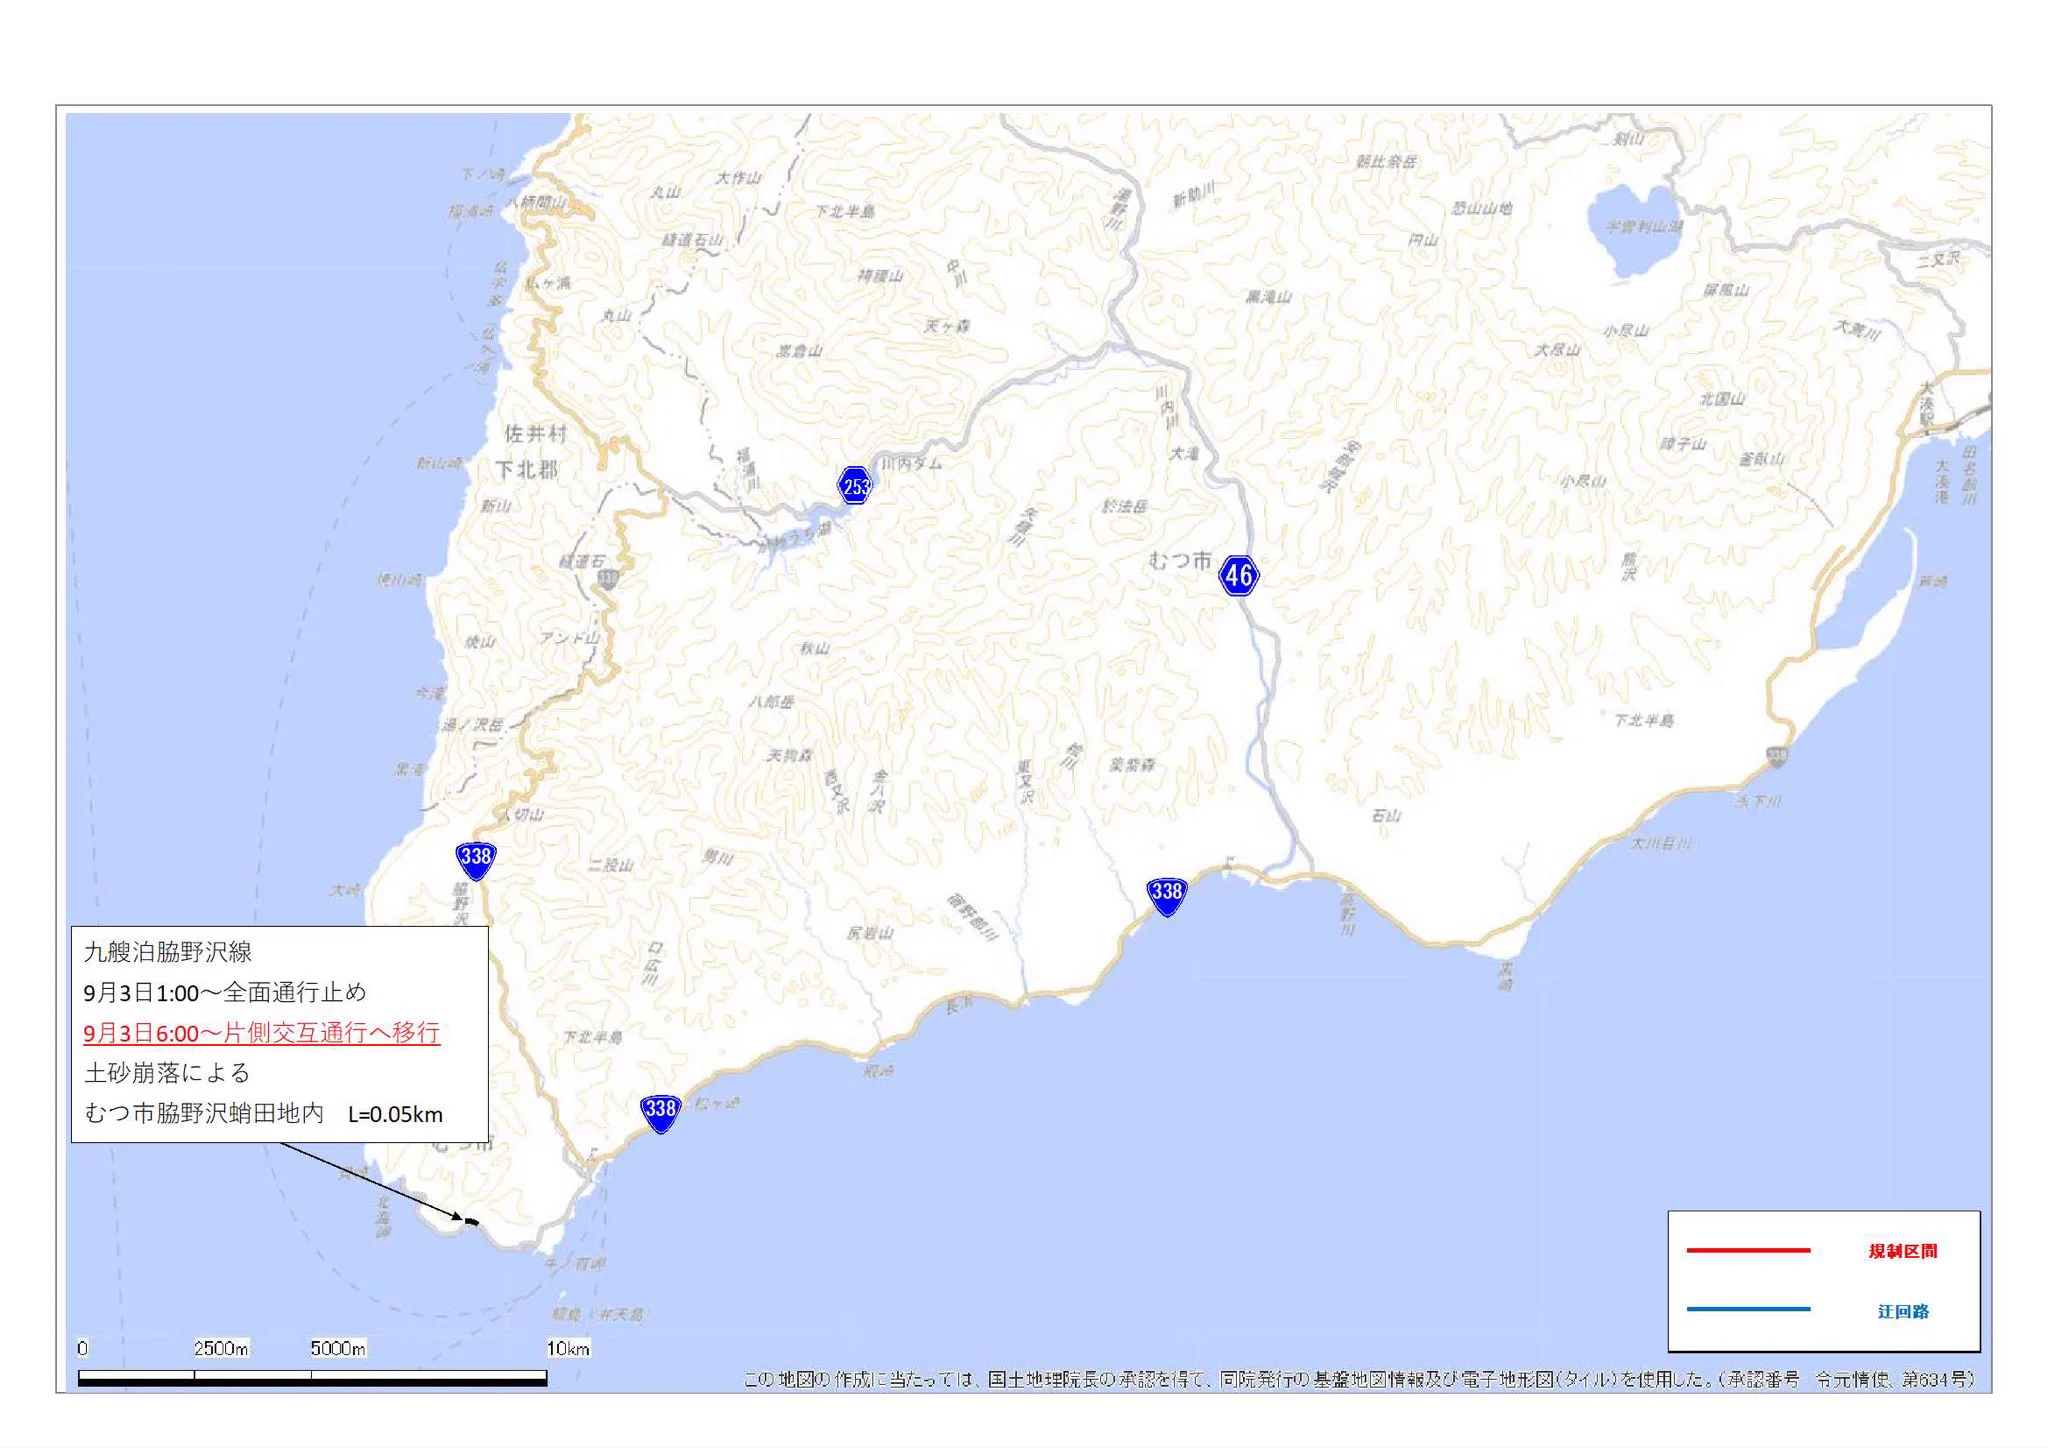Viewport: 2048px width, 1448px height.
Task: Click the 宇曽利山湖 lake label
Action: 1644,227
